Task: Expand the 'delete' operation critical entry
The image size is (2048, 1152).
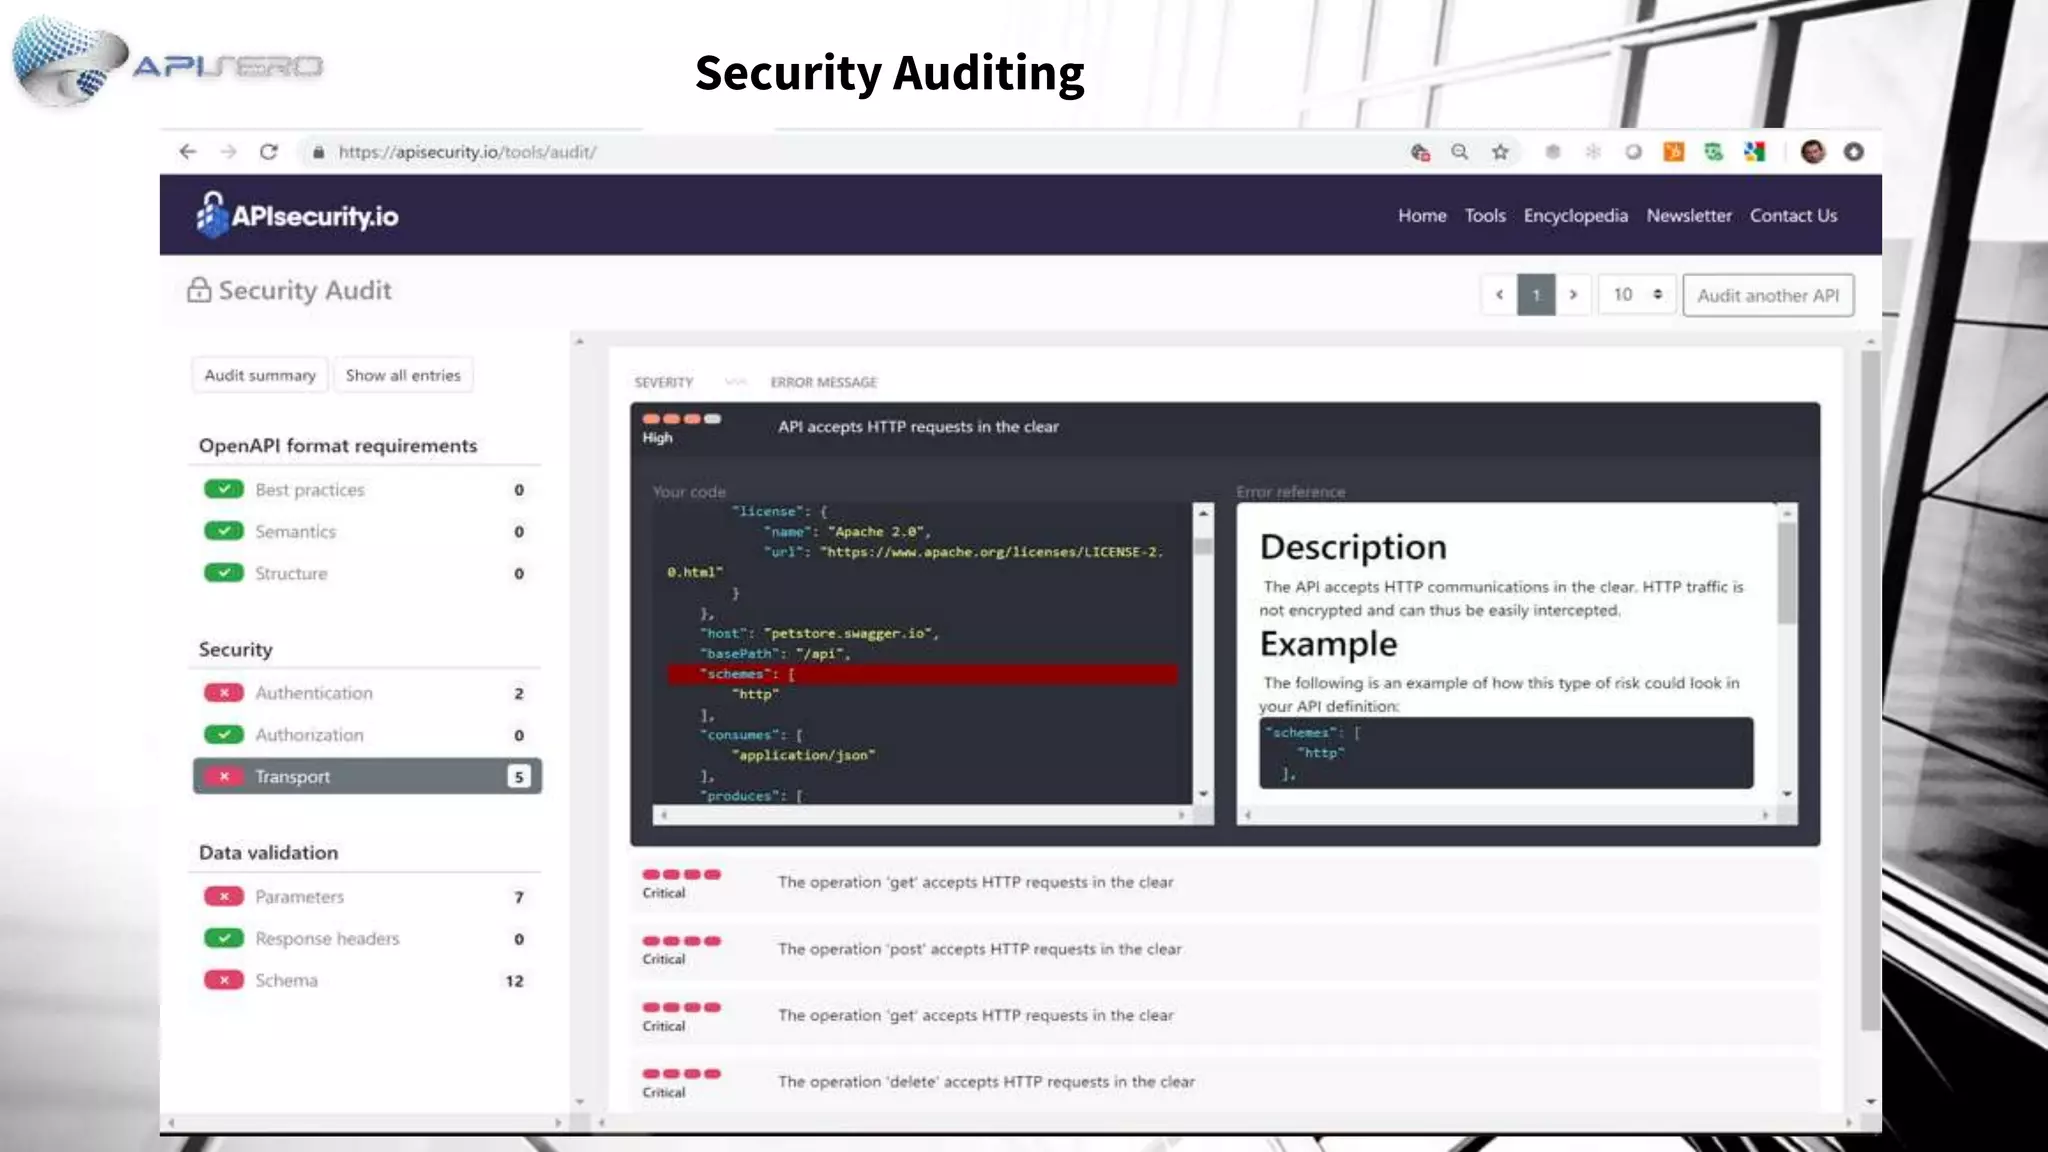Action: [x=1225, y=1082]
